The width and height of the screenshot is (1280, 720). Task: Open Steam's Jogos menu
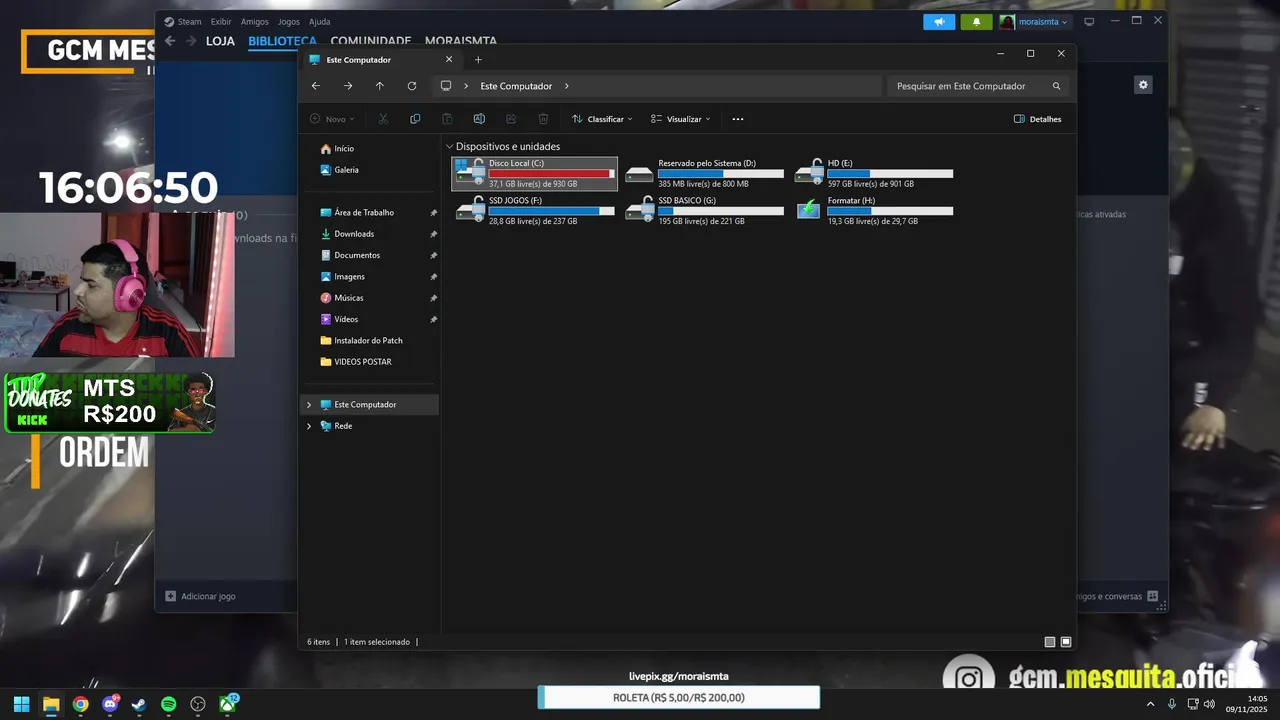click(288, 21)
